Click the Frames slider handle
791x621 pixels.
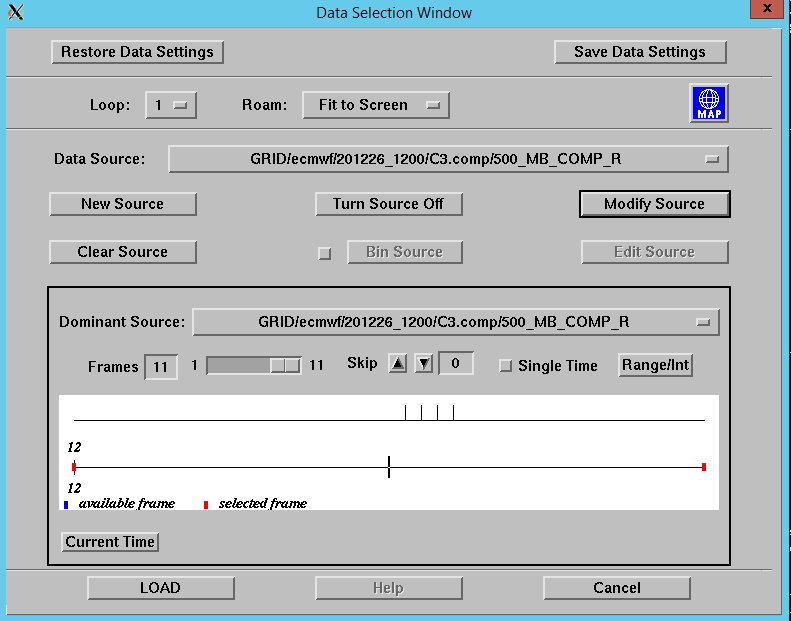coord(285,366)
